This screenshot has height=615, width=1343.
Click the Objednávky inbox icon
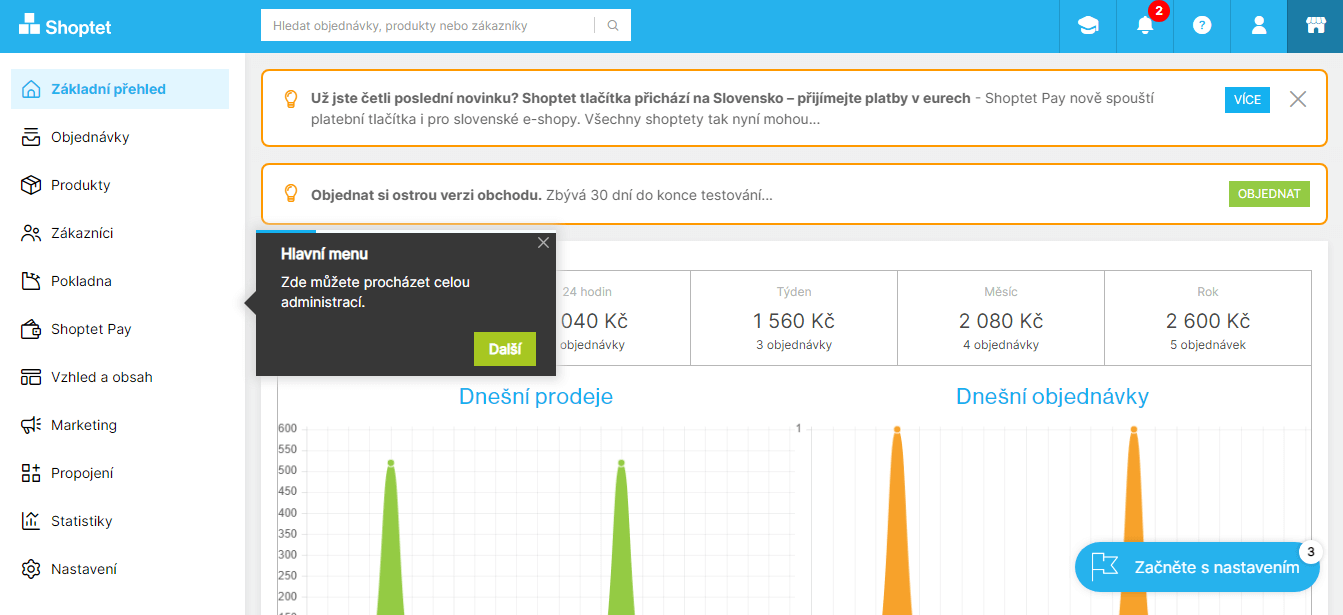[x=31, y=137]
